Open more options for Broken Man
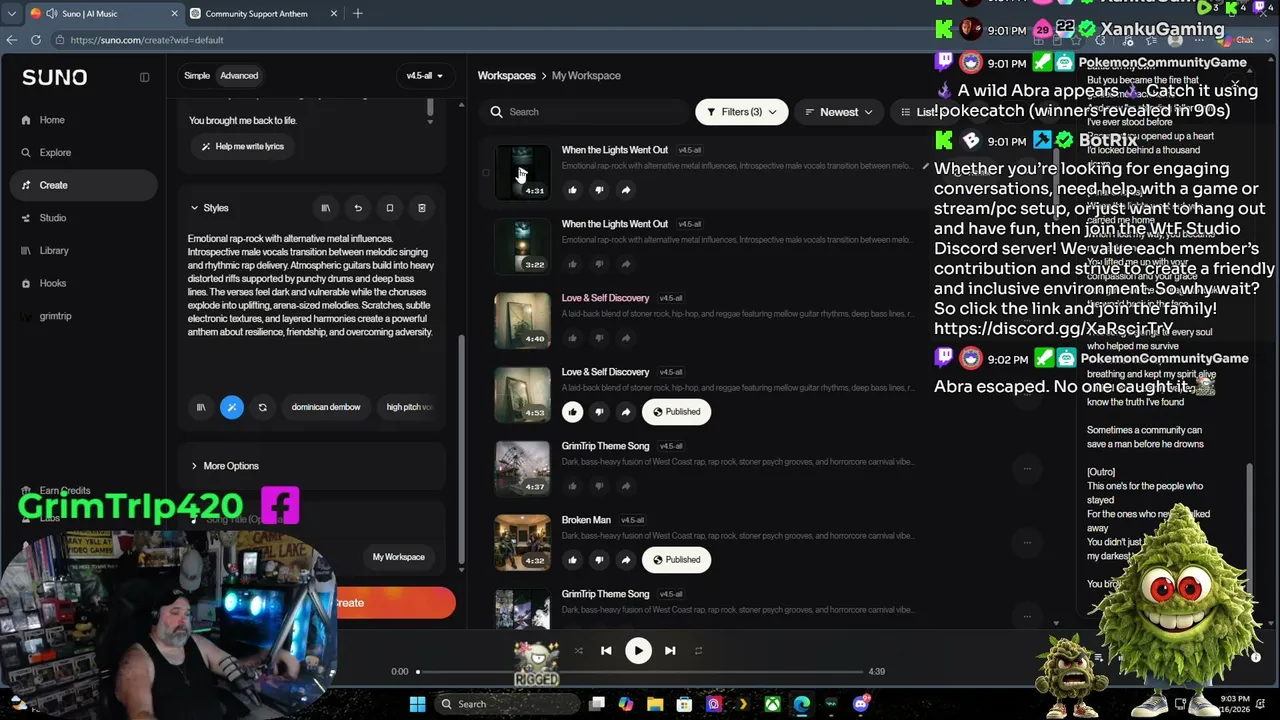Viewport: 1280px width, 720px height. pos(1027,542)
